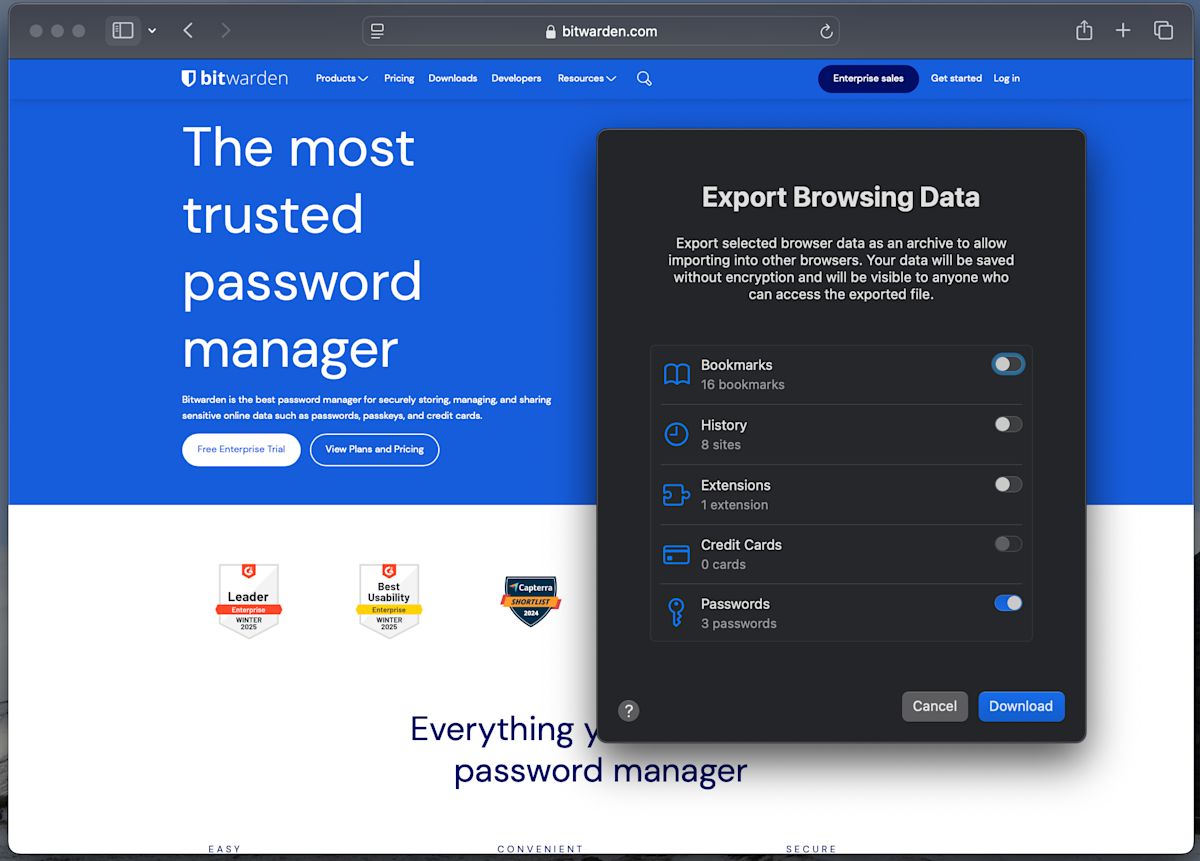Go back with the back arrow
The height and width of the screenshot is (861, 1200).
pos(188,31)
